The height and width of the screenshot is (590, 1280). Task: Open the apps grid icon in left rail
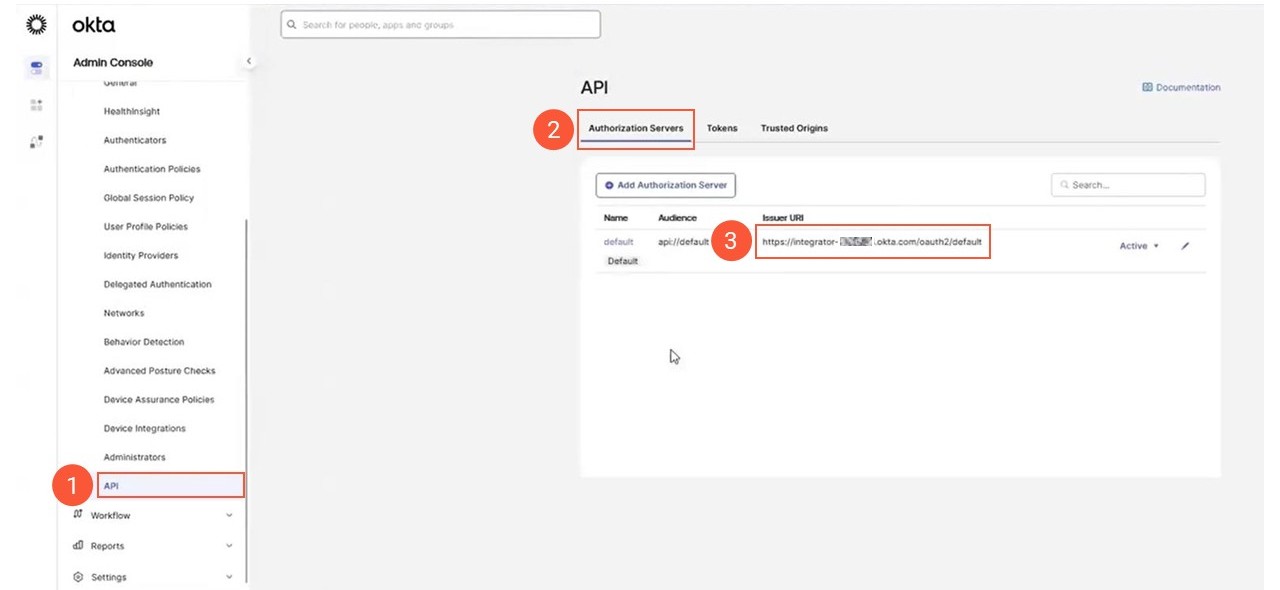36,105
